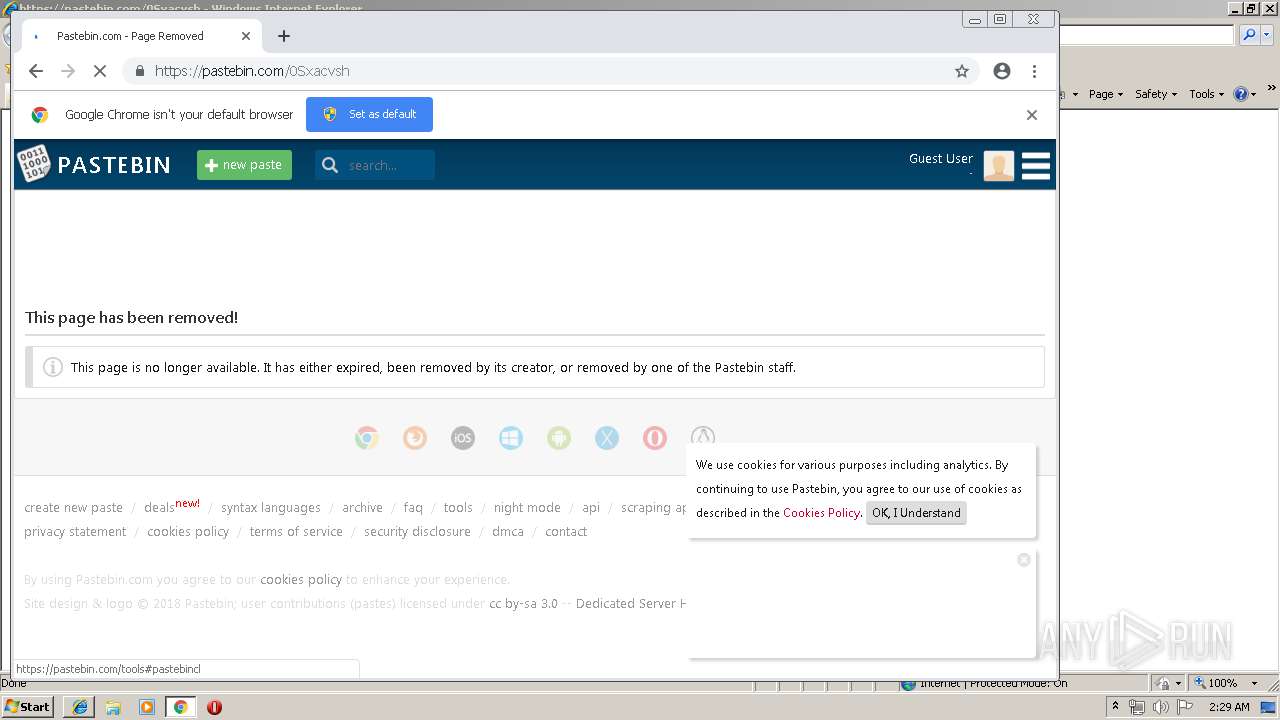Open the create new paste footer link

click(x=73, y=508)
